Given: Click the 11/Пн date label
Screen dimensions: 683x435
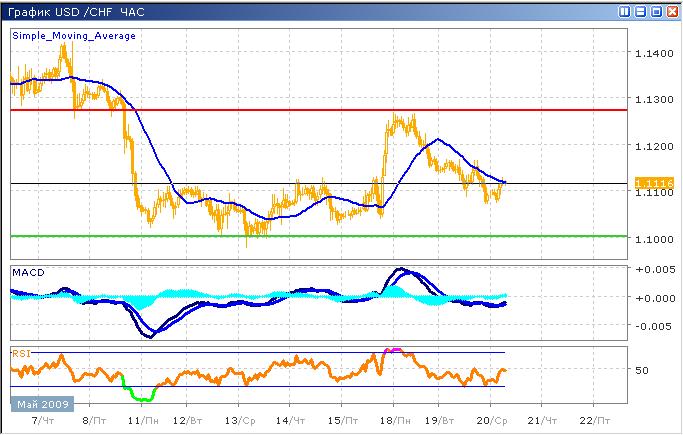Looking at the screenshot, I should [143, 421].
